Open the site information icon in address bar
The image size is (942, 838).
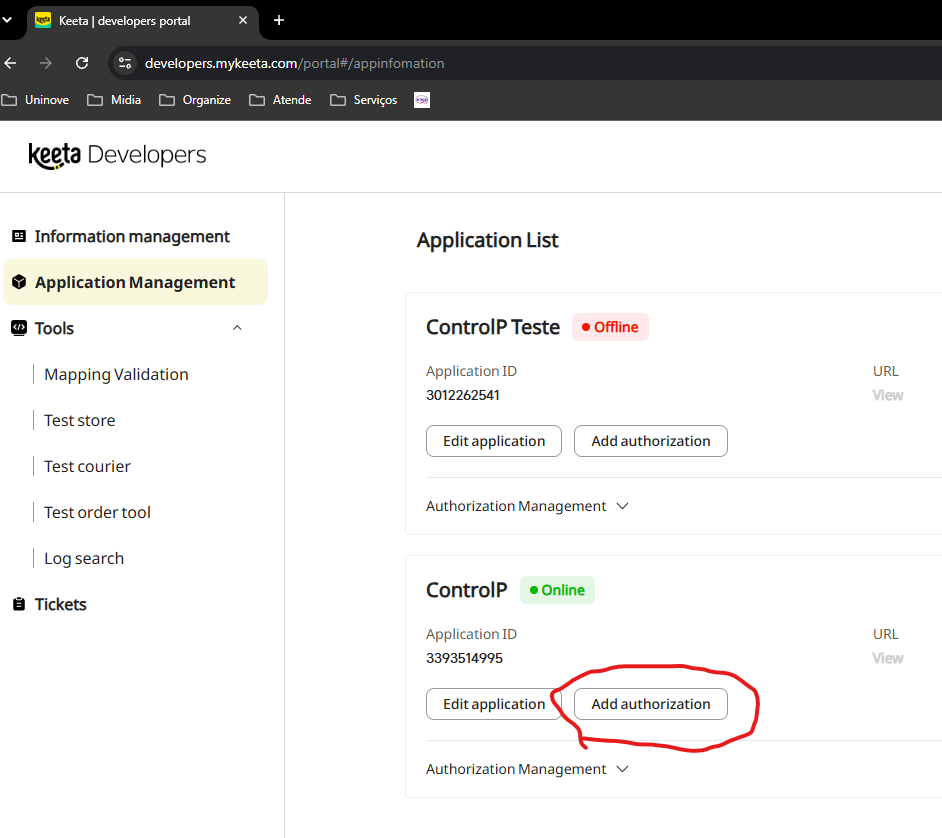click(125, 63)
